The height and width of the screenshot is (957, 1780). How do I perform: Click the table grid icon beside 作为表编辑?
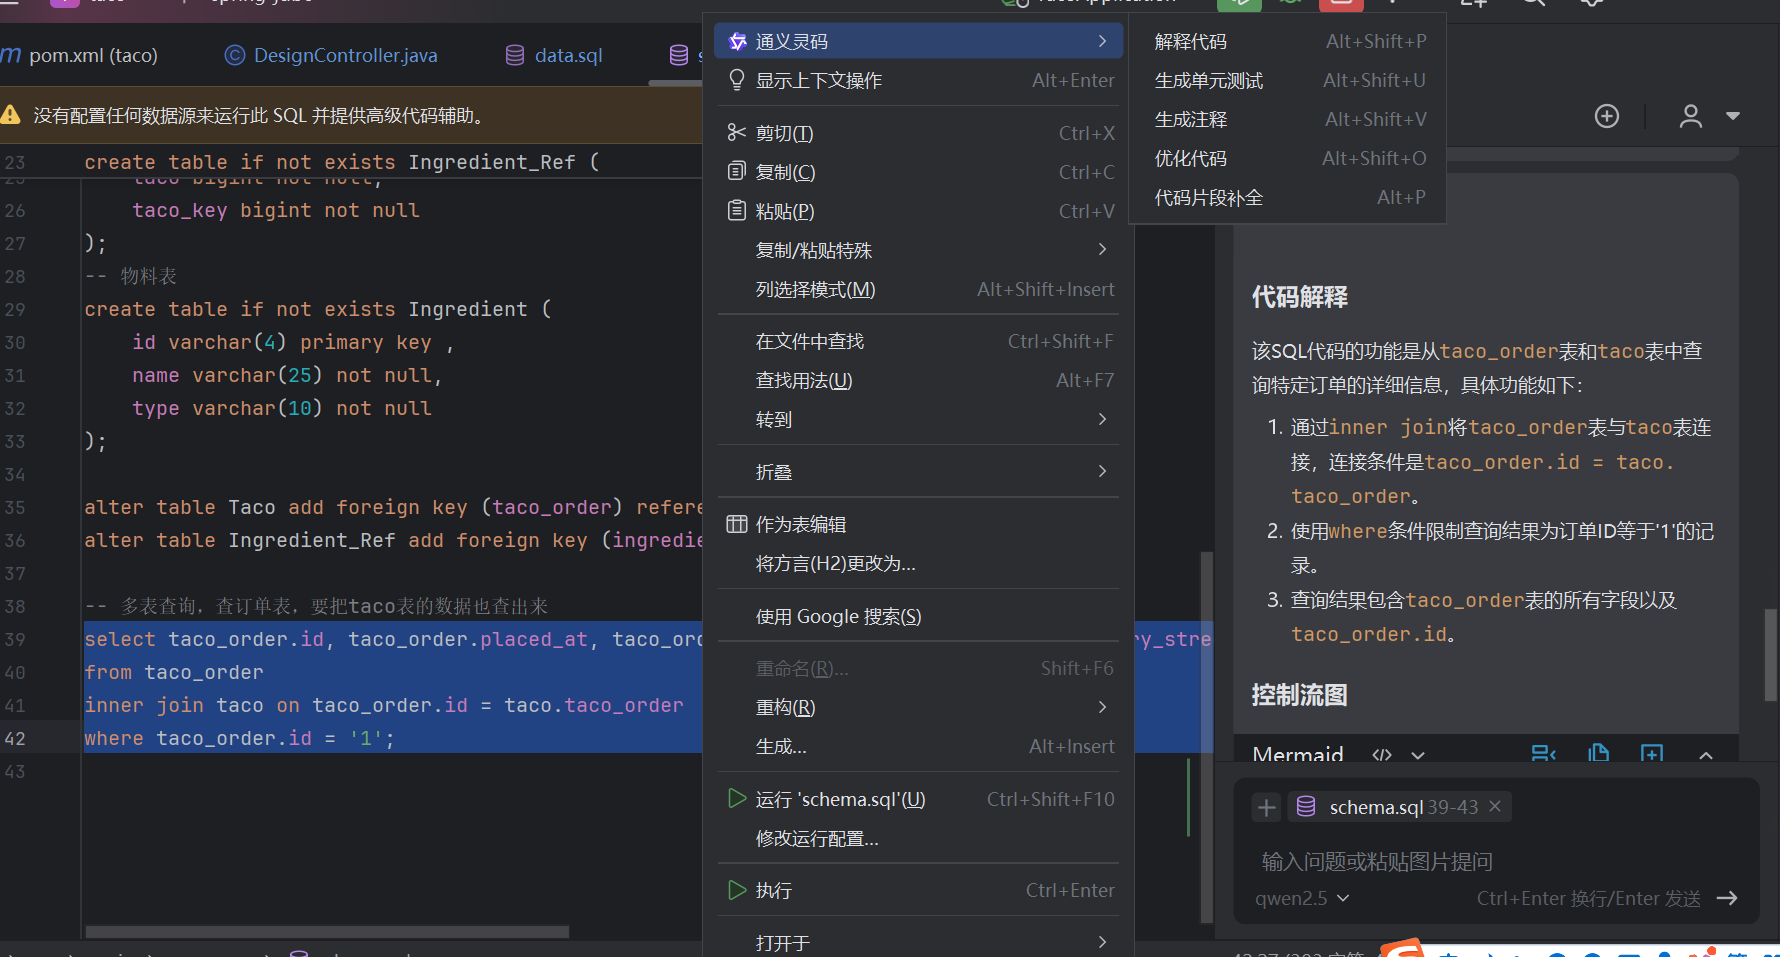pyautogui.click(x=736, y=523)
